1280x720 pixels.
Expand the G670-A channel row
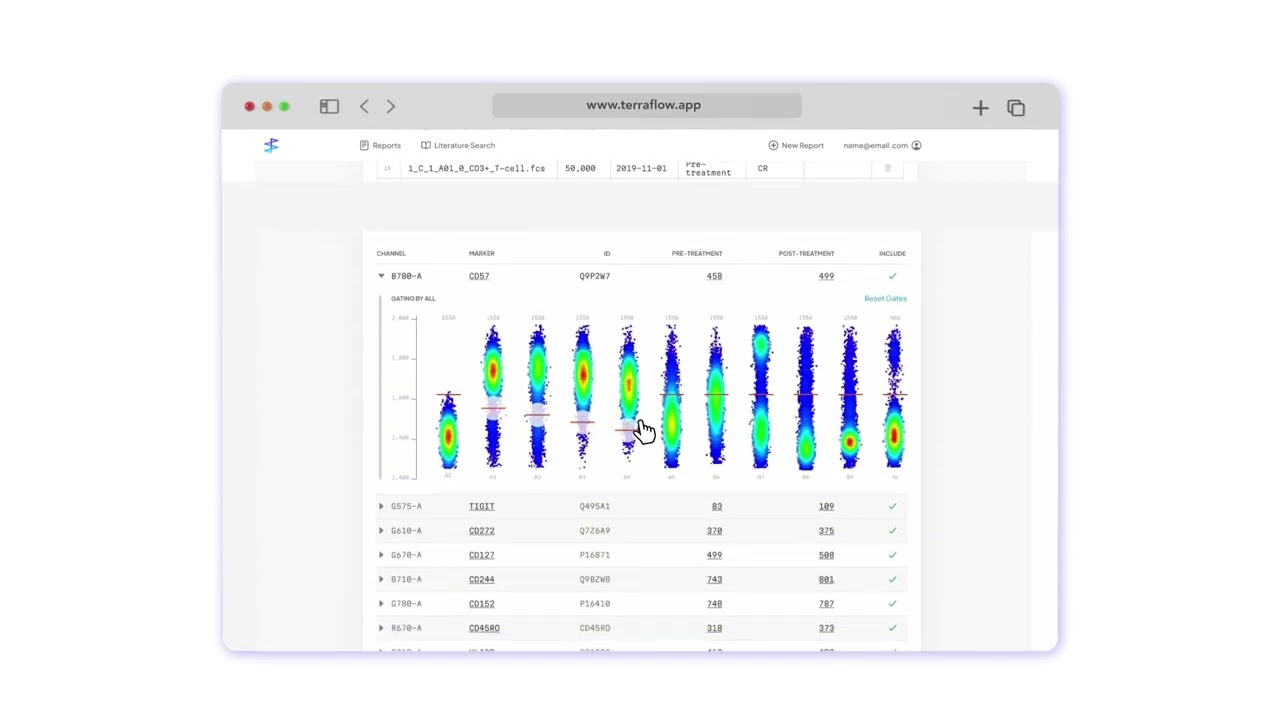[x=381, y=555]
